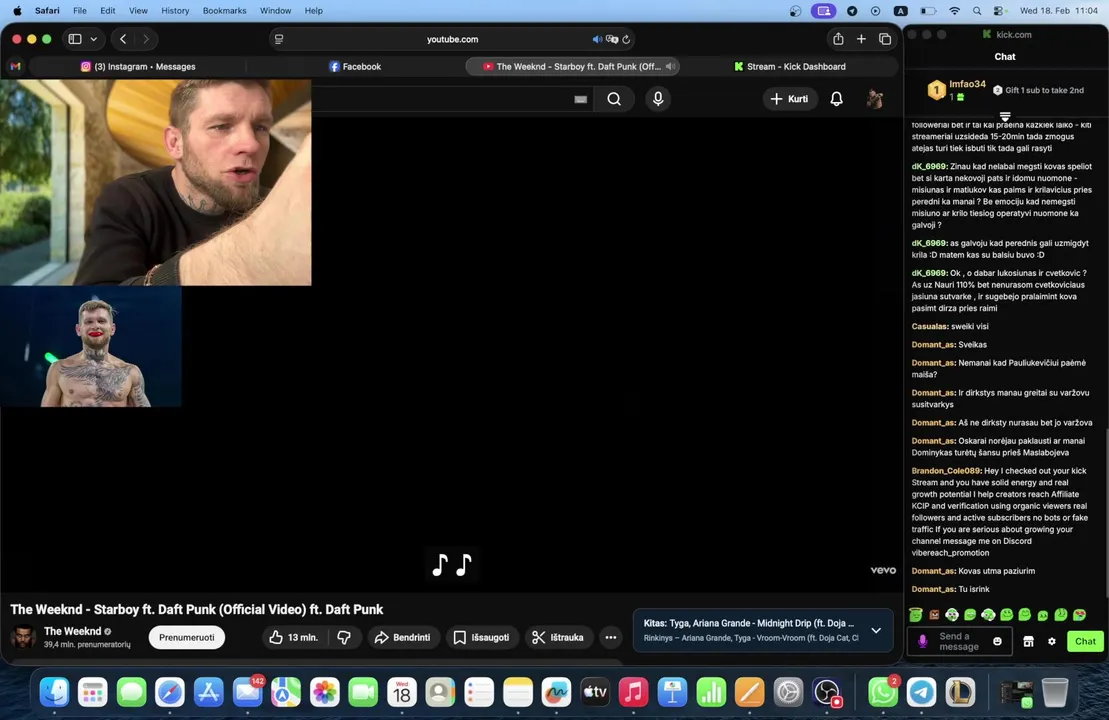Open The Weeknd channel name link

pyautogui.click(x=72, y=631)
